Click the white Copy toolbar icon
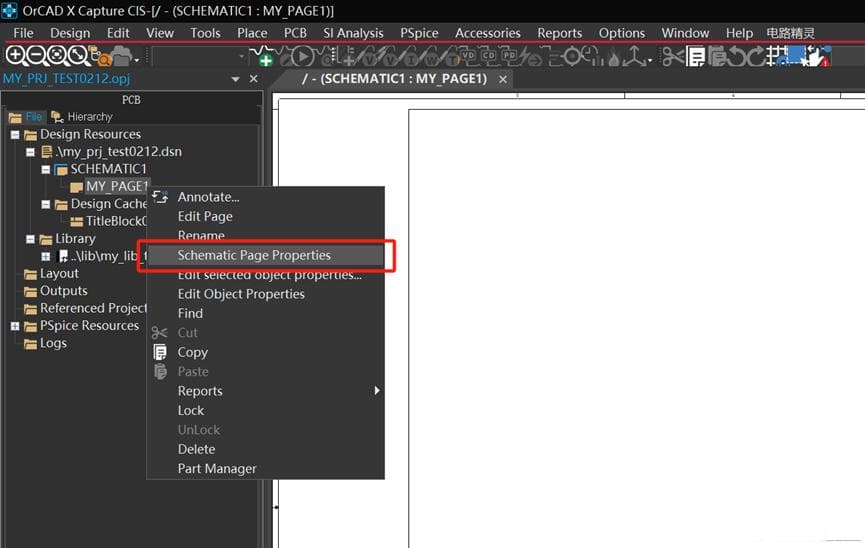Viewport: 865px width, 548px height. (x=696, y=56)
